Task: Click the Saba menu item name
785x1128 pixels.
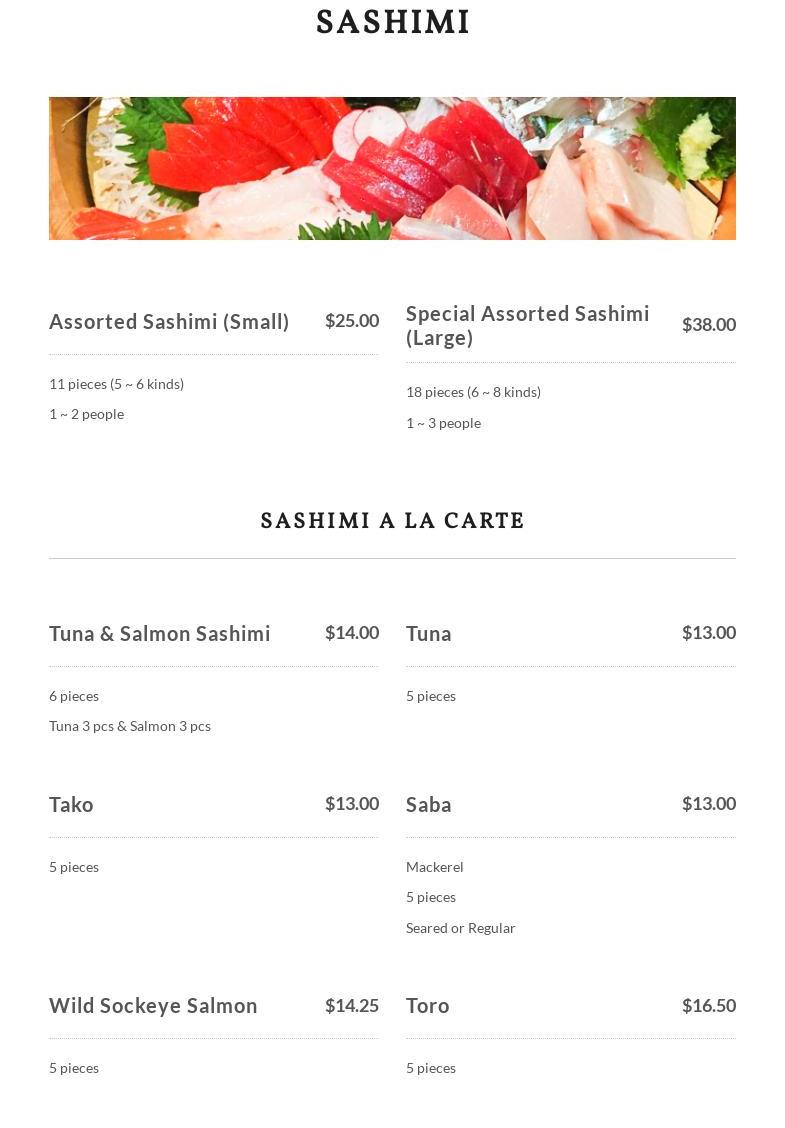Action: pyautogui.click(x=429, y=805)
